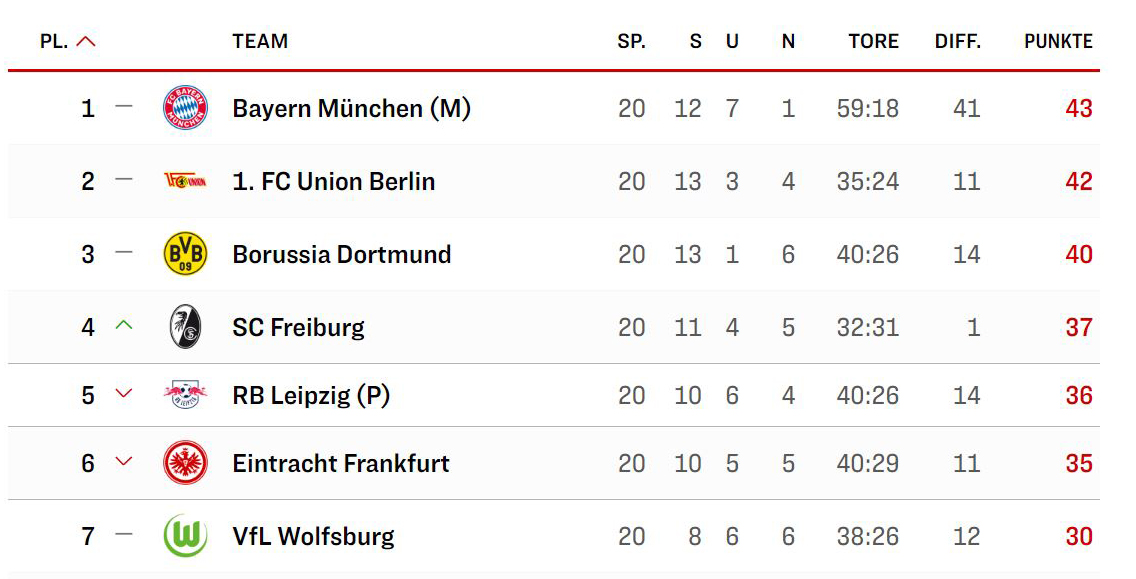
Task: Click the red rank-down arrow for RB Leipzig
Action: click(x=124, y=392)
